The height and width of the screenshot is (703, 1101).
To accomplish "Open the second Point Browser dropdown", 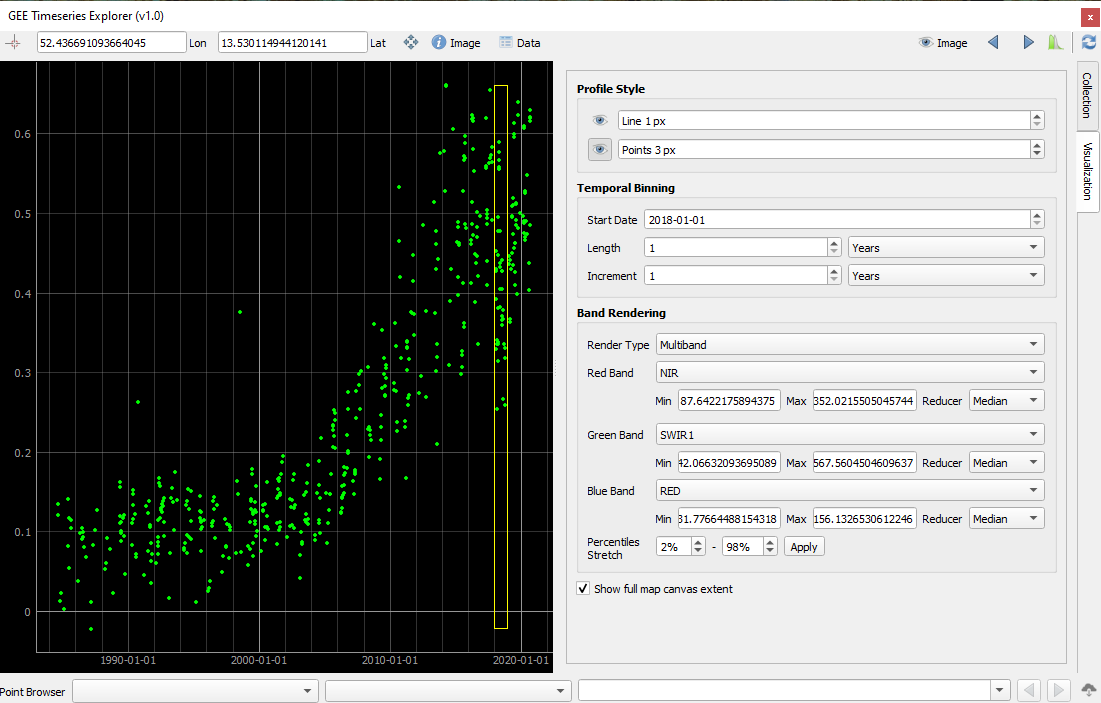I will click(448, 691).
